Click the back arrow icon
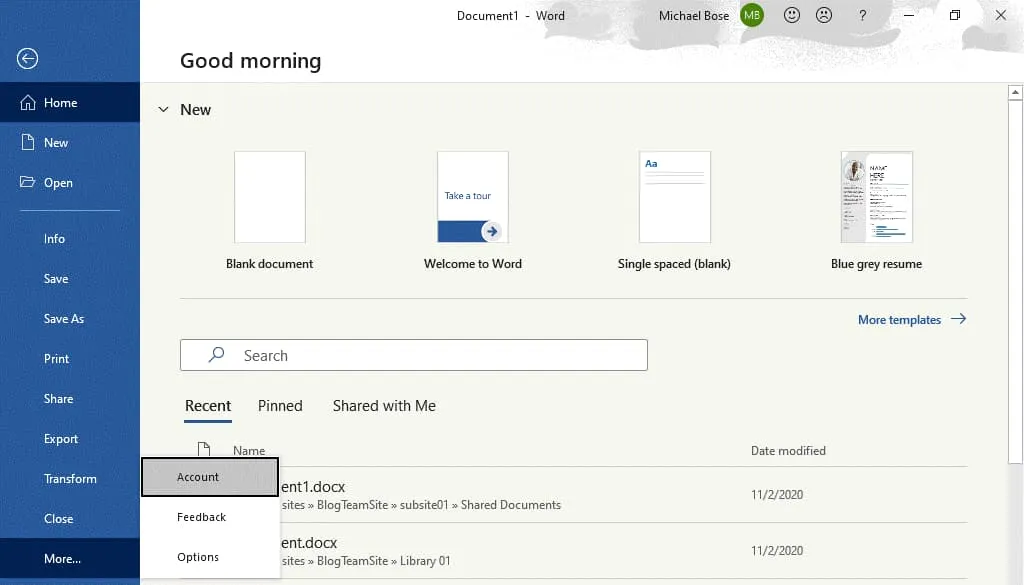Screen dimensions: 1024x585 [27, 59]
